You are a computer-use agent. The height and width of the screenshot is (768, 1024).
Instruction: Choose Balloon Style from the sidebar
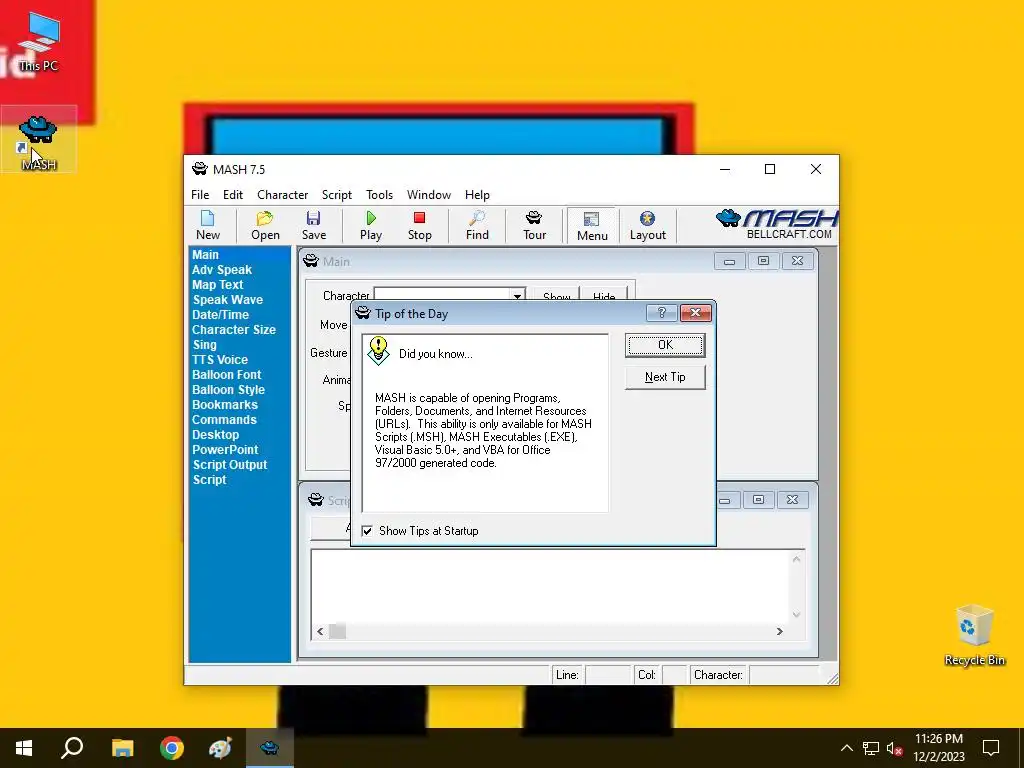(229, 390)
